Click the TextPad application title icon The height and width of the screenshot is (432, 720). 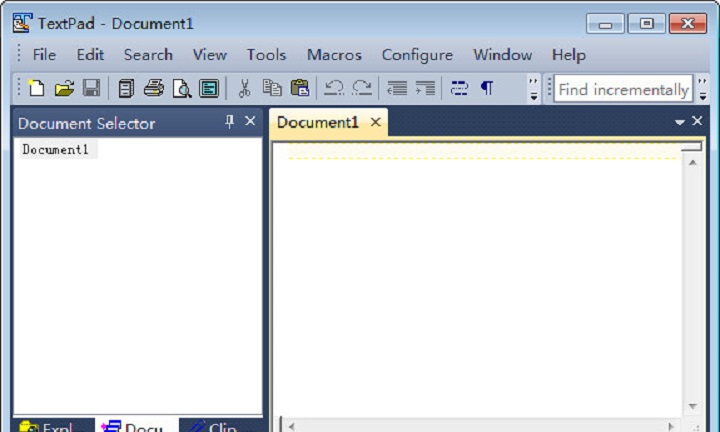click(x=22, y=23)
